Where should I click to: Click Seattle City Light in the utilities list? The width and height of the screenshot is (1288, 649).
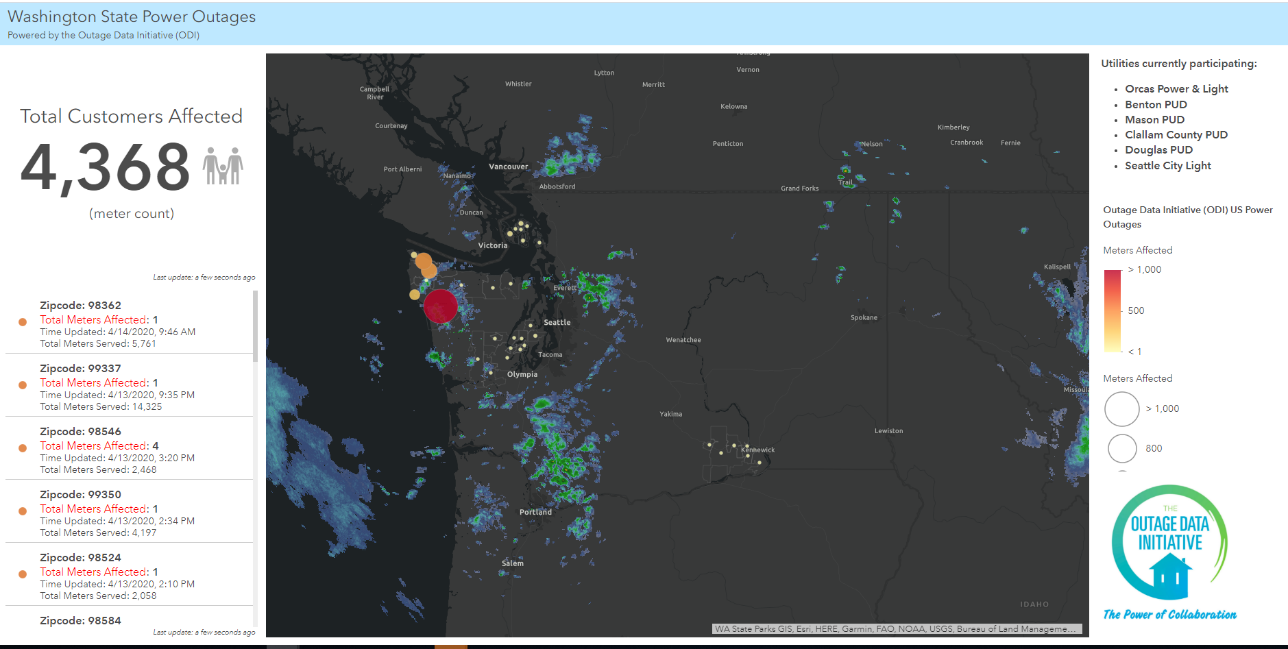tap(1167, 164)
